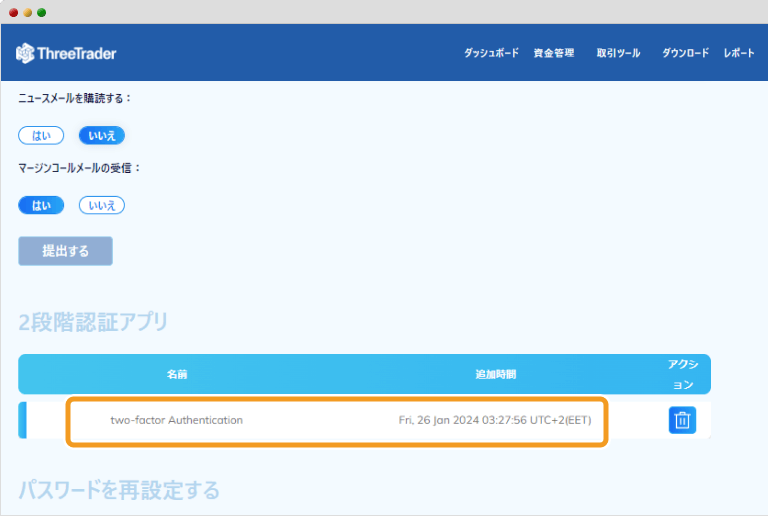
Task: Click the ニュースメールを購読する label
Action: 75,98
